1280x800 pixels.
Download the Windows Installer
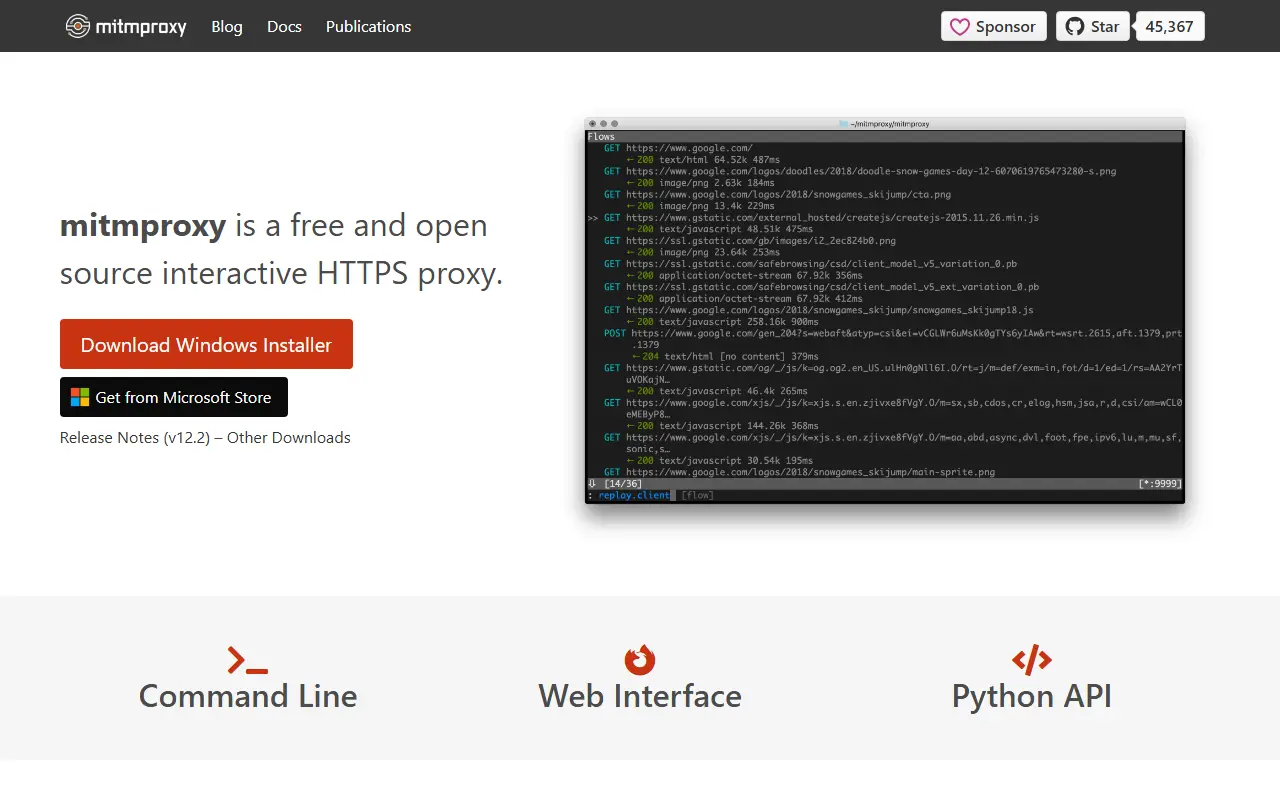point(206,344)
